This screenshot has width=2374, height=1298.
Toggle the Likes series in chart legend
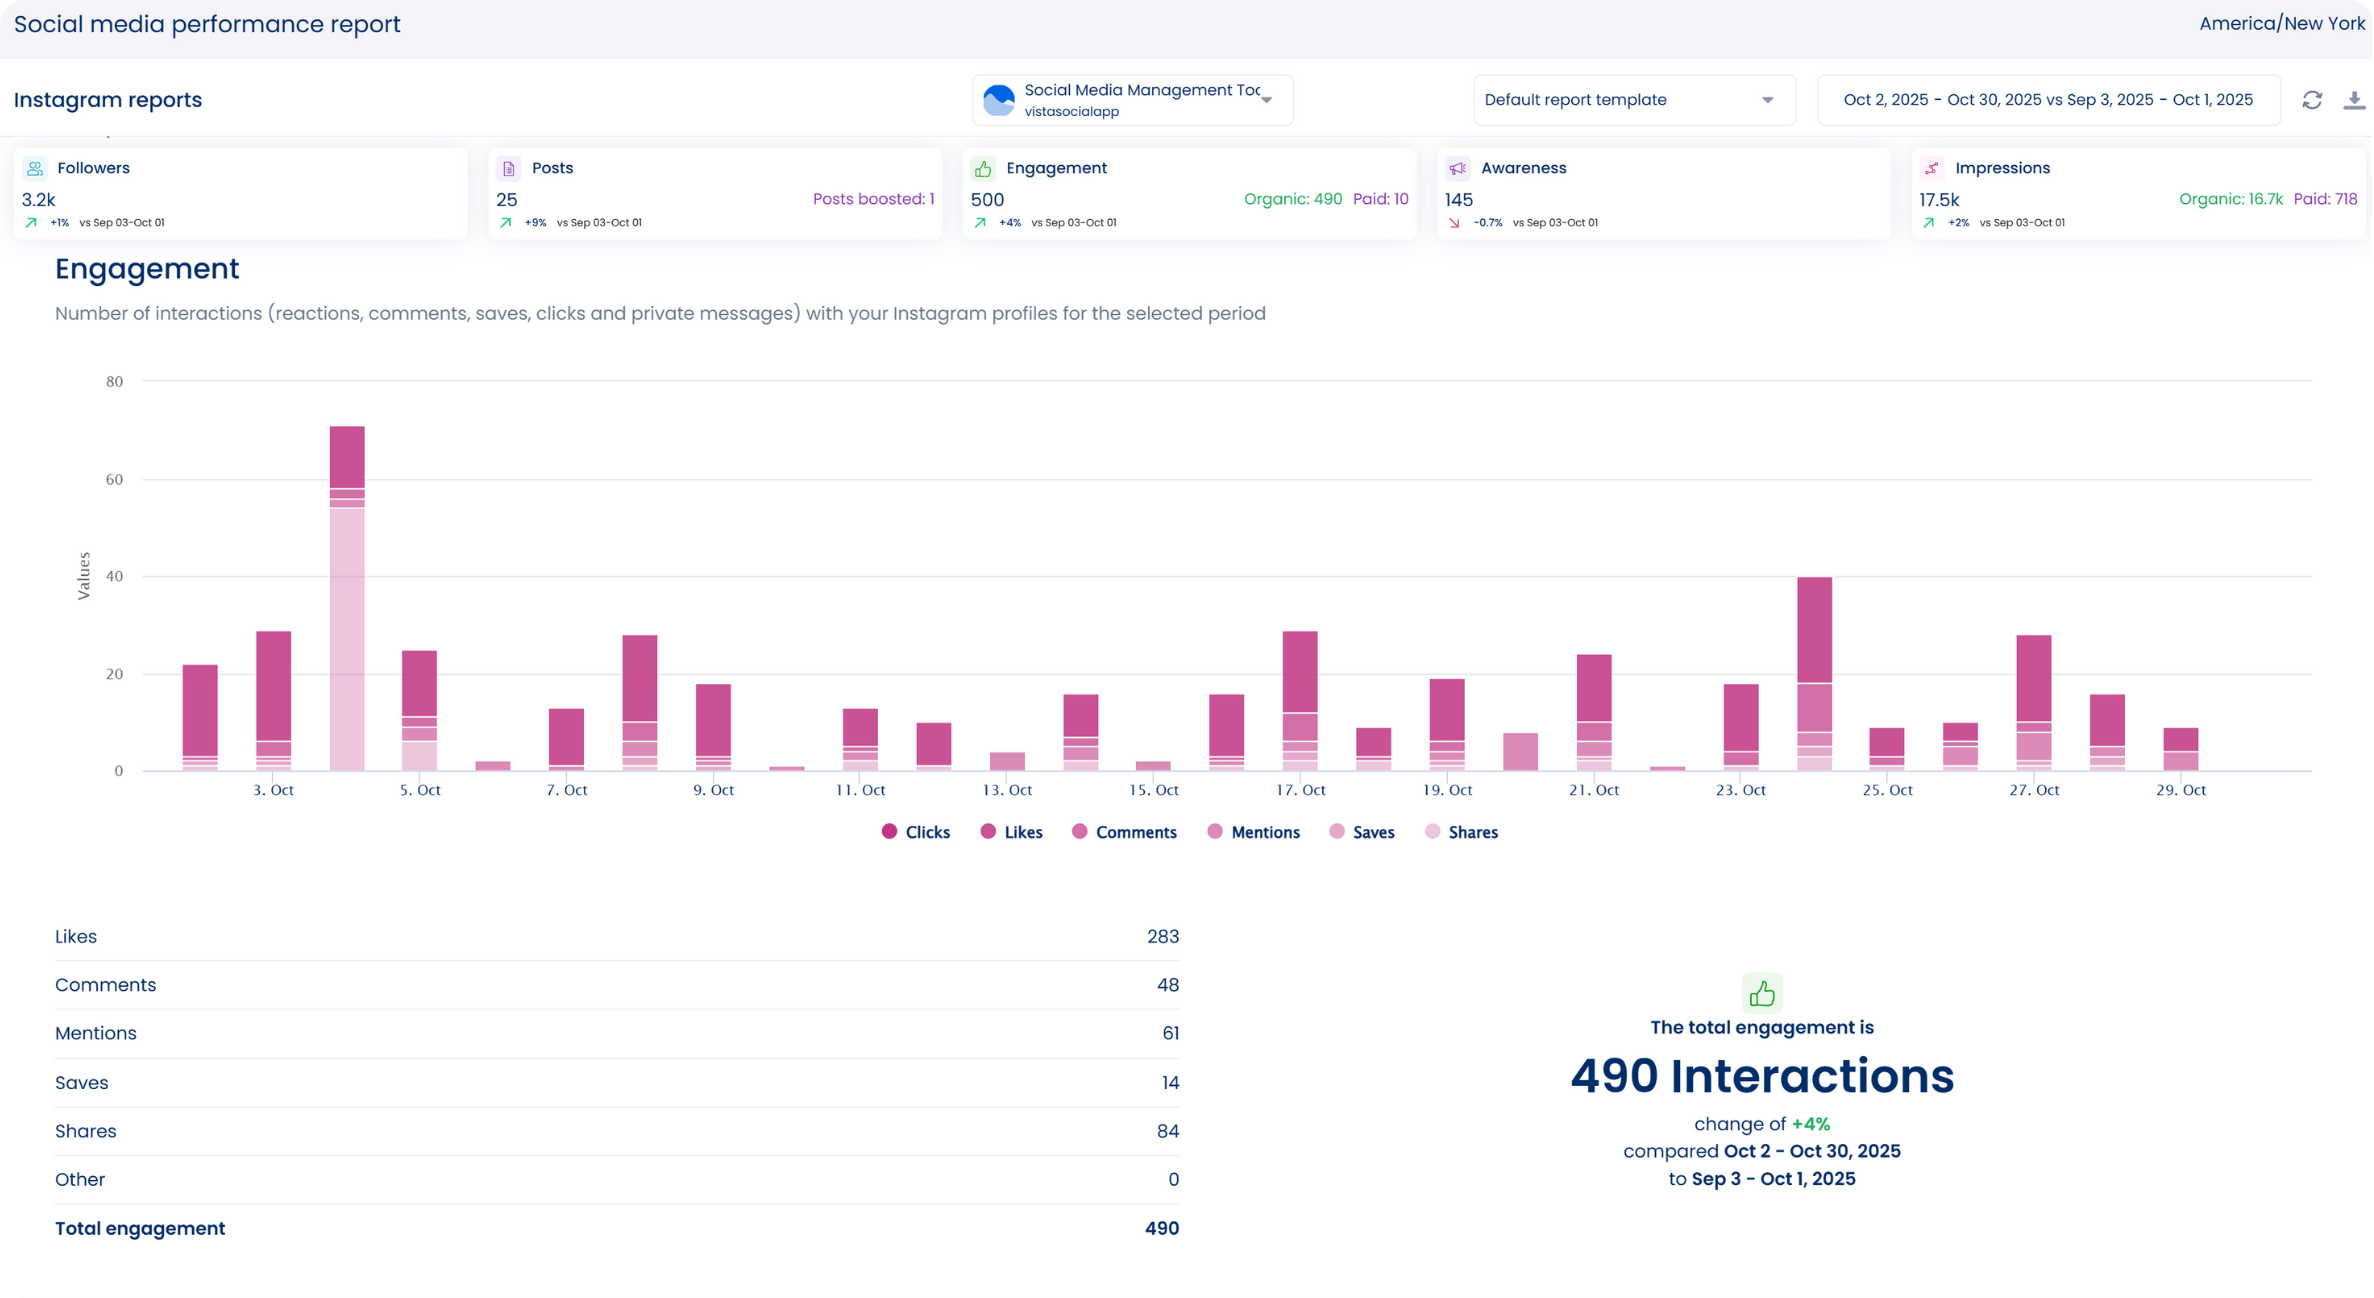[1012, 832]
